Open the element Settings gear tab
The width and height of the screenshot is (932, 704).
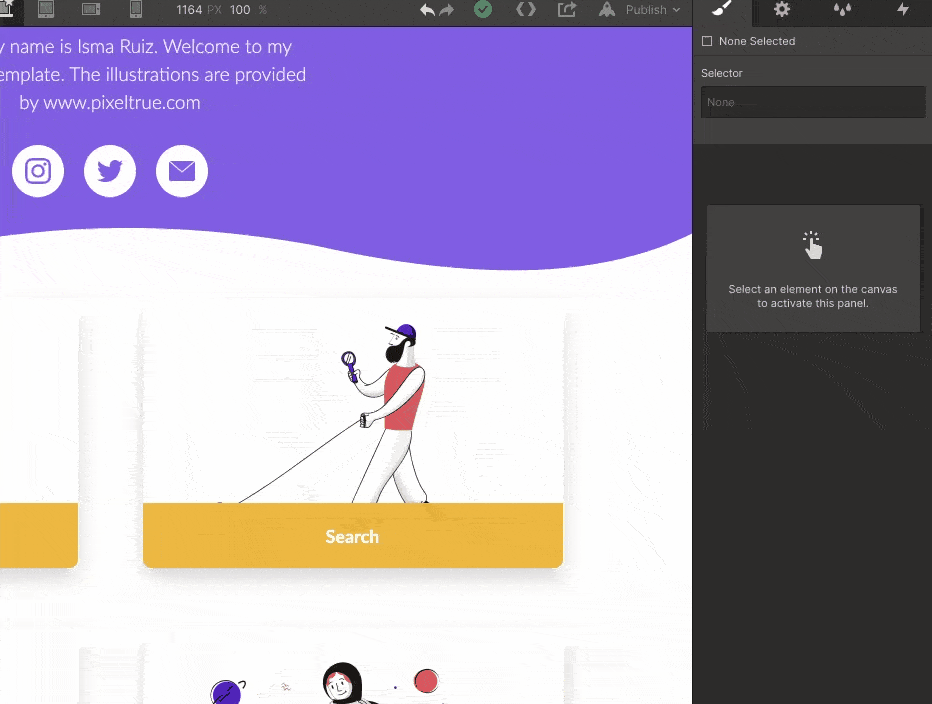782,10
